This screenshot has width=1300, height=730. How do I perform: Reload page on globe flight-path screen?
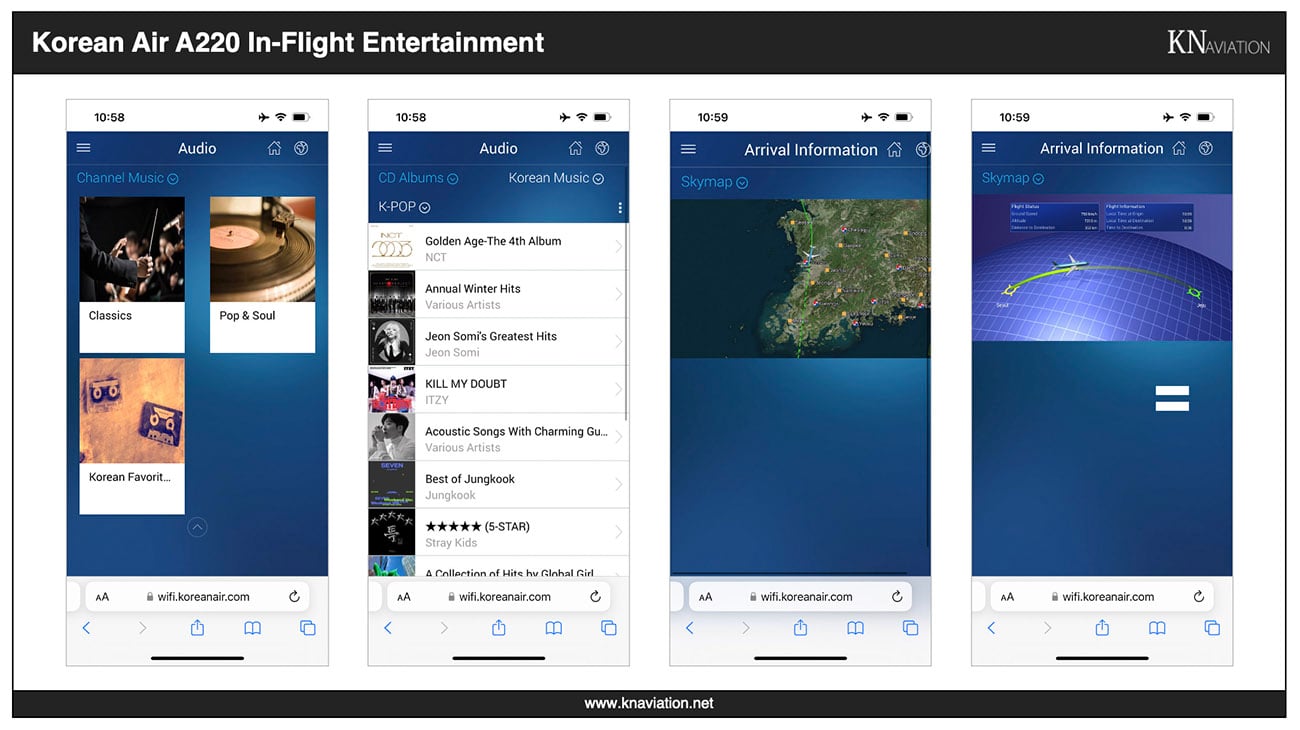1198,596
